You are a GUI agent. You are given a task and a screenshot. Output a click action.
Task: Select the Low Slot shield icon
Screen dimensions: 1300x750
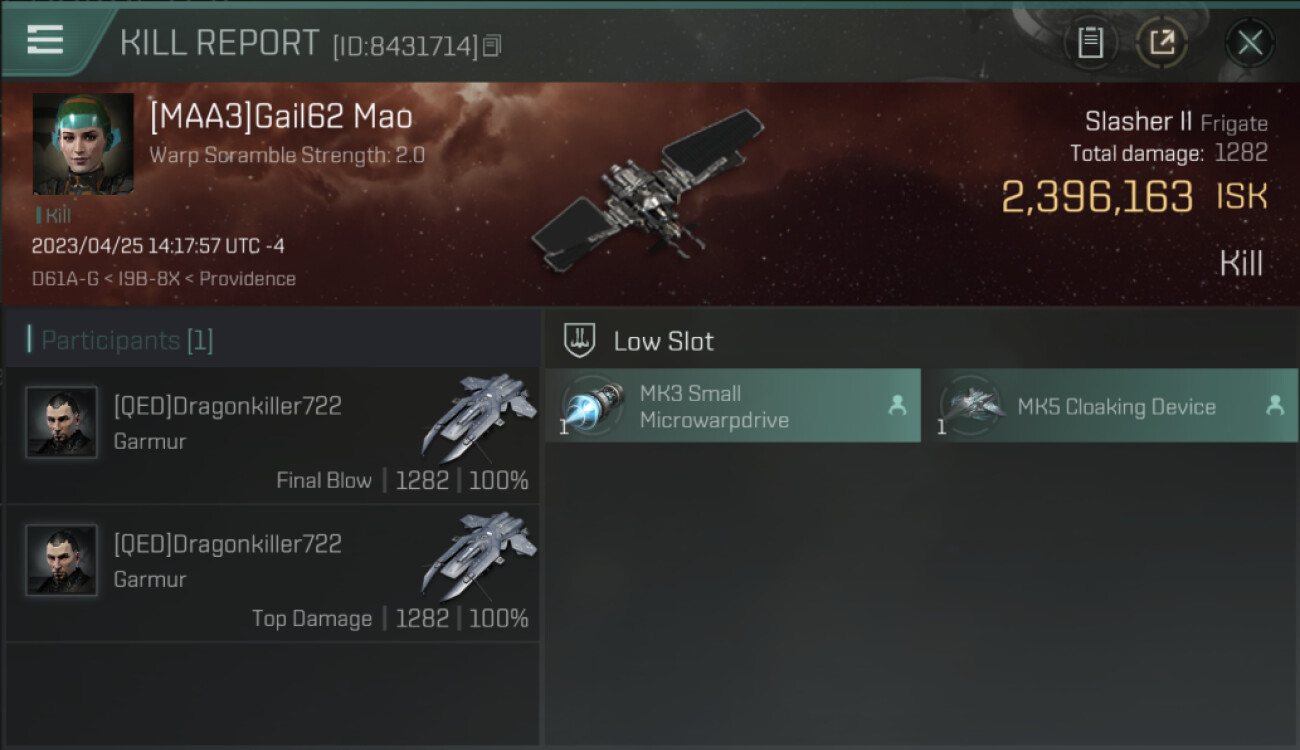coord(580,340)
